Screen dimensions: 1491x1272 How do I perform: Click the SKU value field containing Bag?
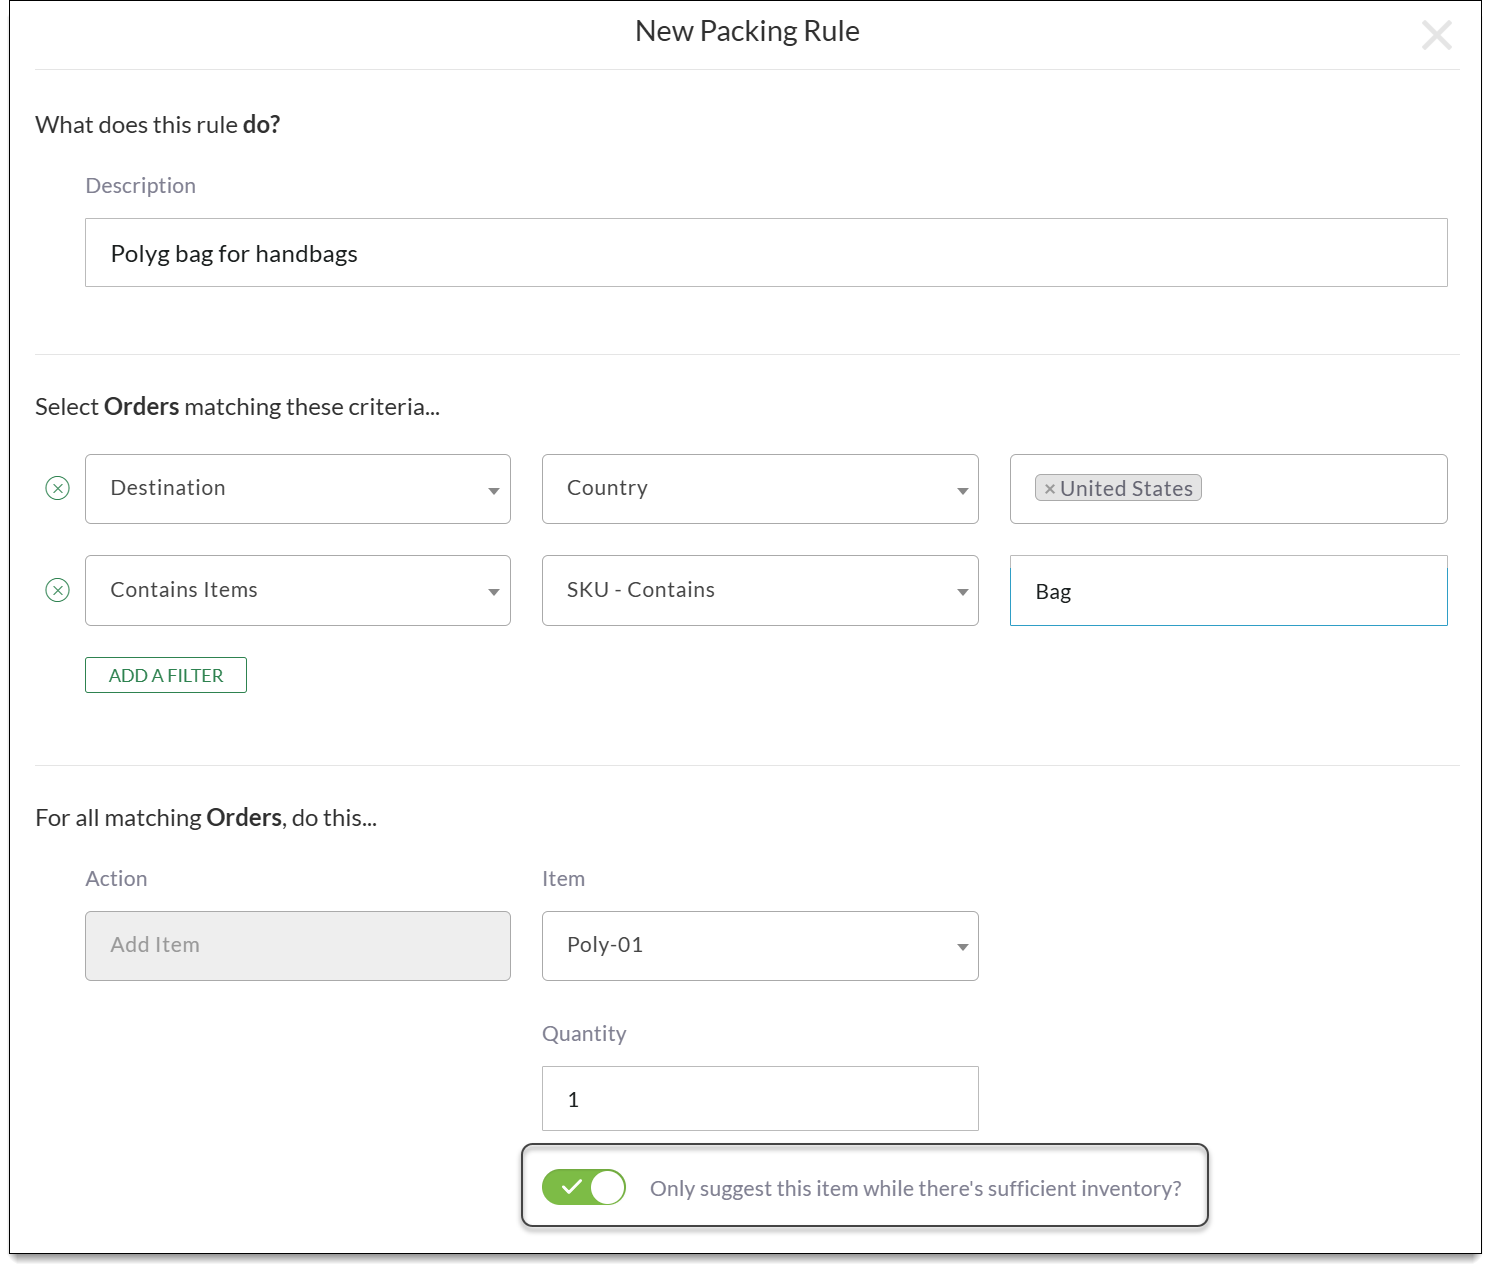(x=1228, y=591)
